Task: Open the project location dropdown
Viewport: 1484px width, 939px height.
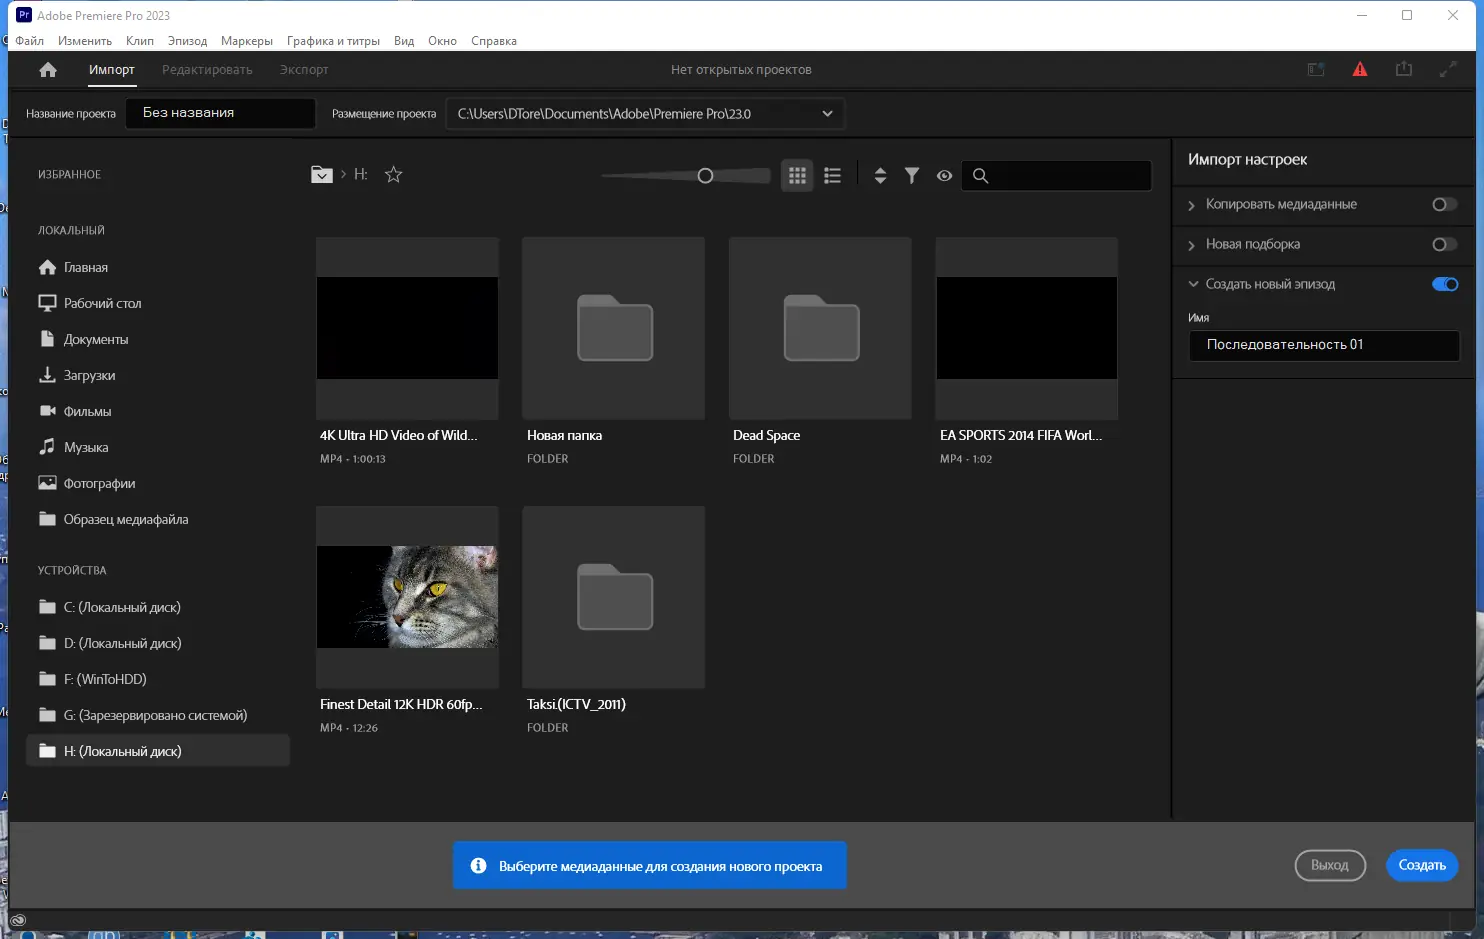Action: click(827, 114)
